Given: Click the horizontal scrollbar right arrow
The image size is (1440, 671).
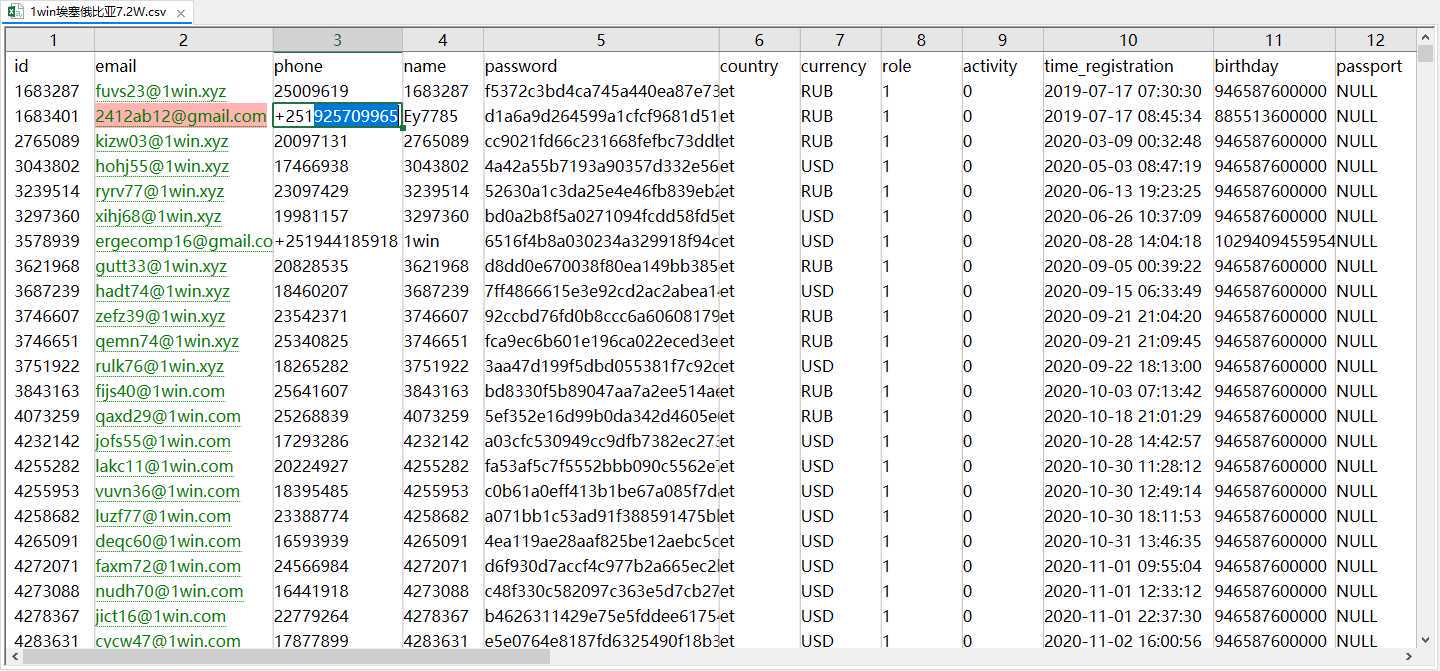Looking at the screenshot, I should (1409, 657).
